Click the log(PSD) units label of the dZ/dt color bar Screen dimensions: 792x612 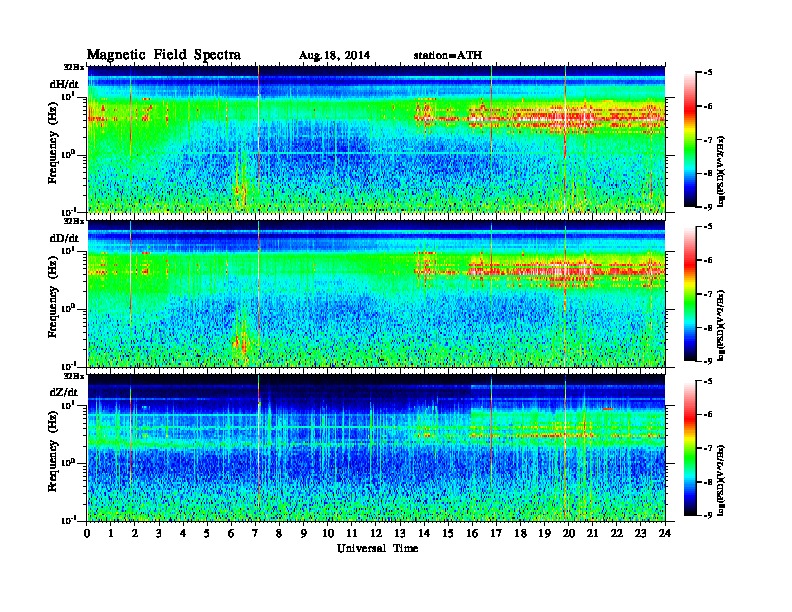coord(722,480)
